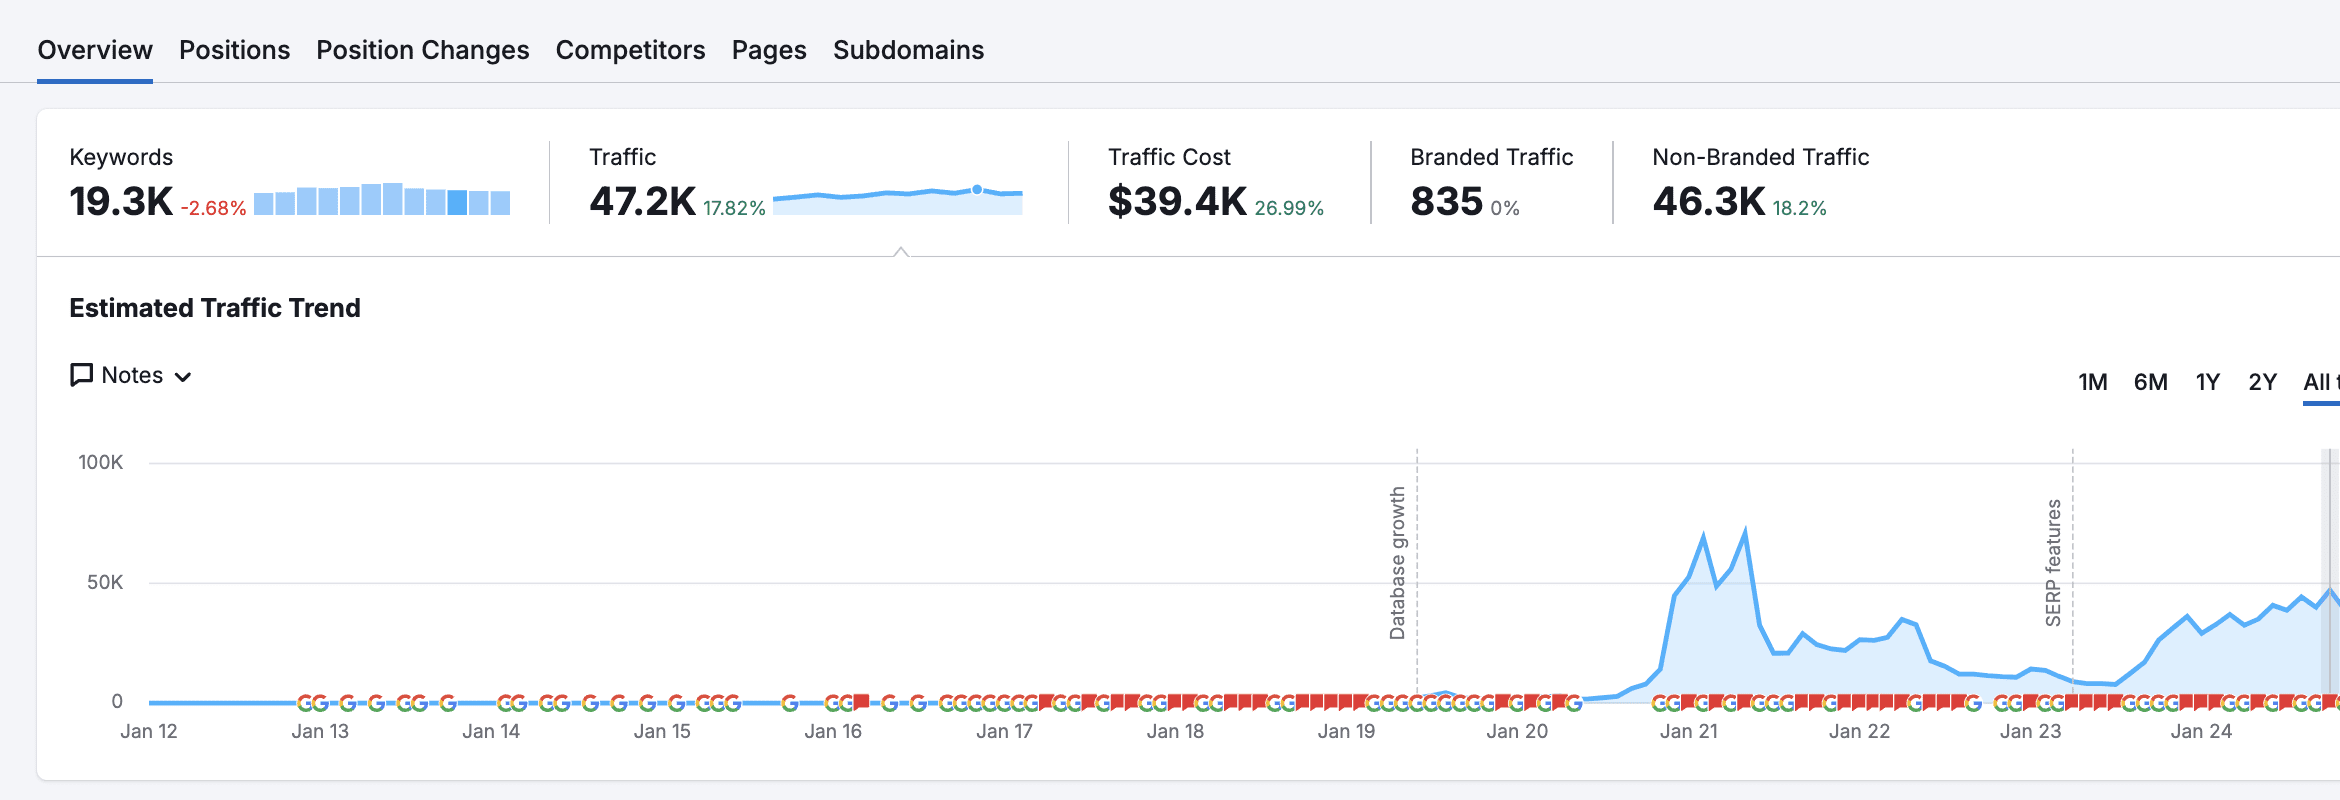2340x800 pixels.
Task: Expand the Notes chevron arrow
Action: [x=183, y=377]
